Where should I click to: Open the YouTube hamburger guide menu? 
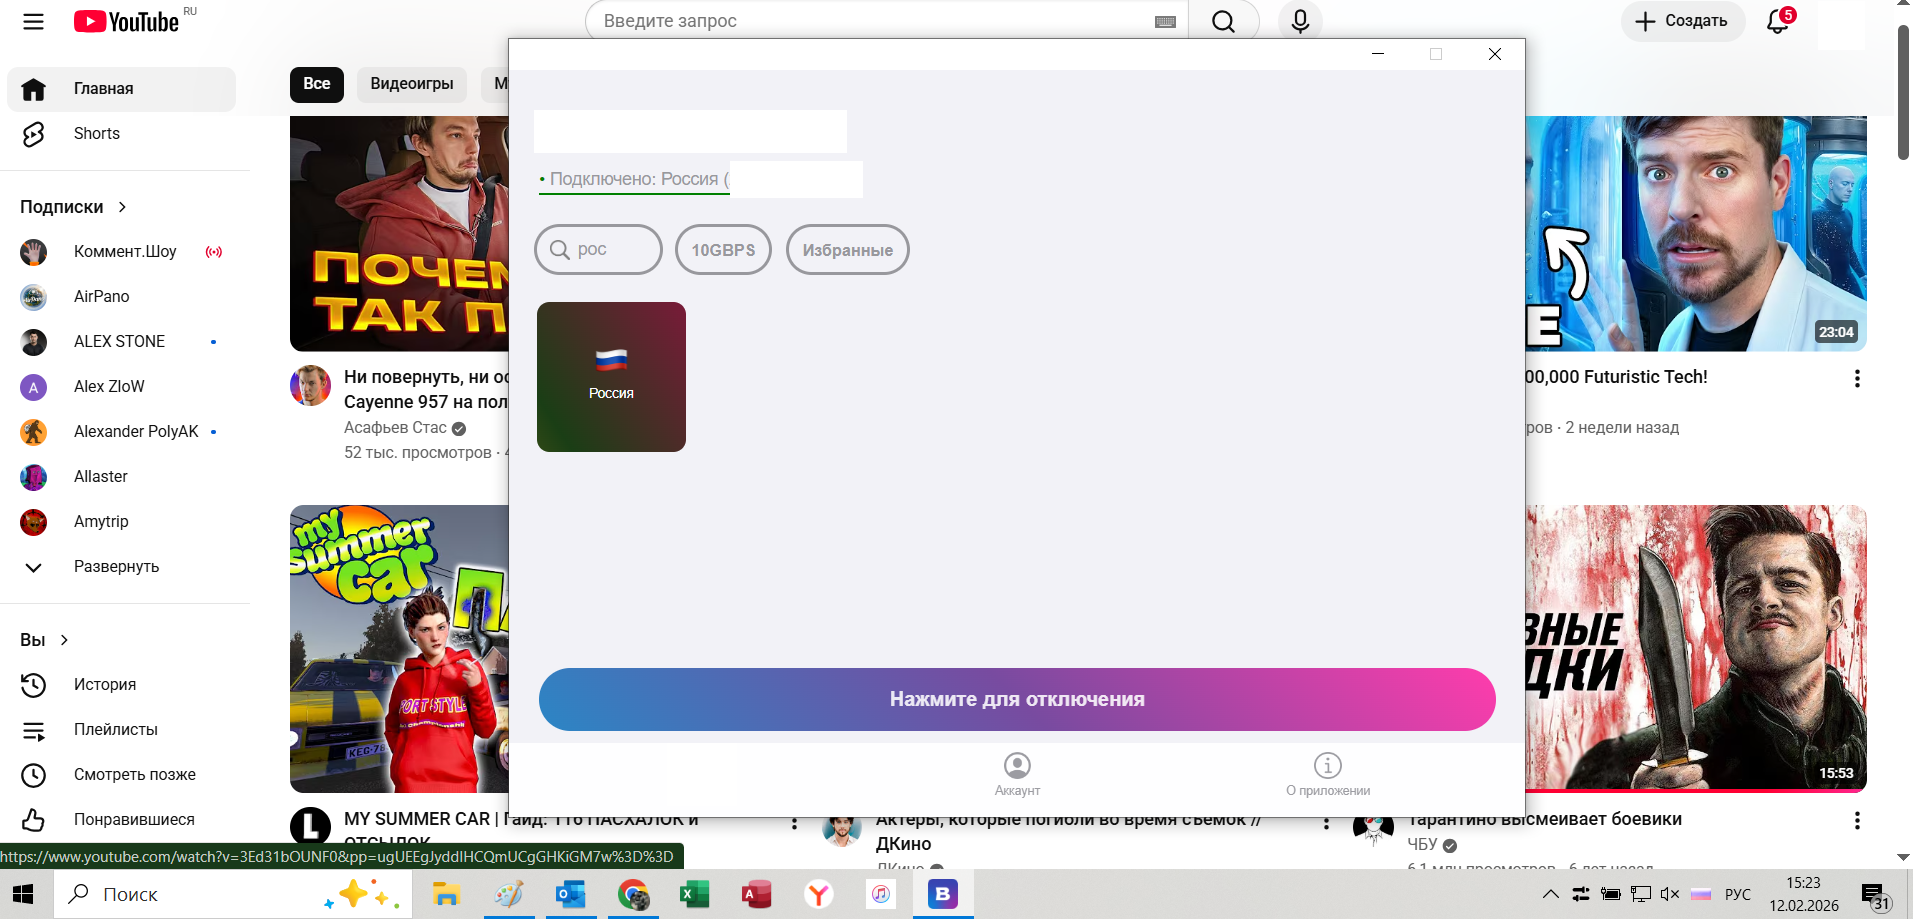click(x=33, y=21)
